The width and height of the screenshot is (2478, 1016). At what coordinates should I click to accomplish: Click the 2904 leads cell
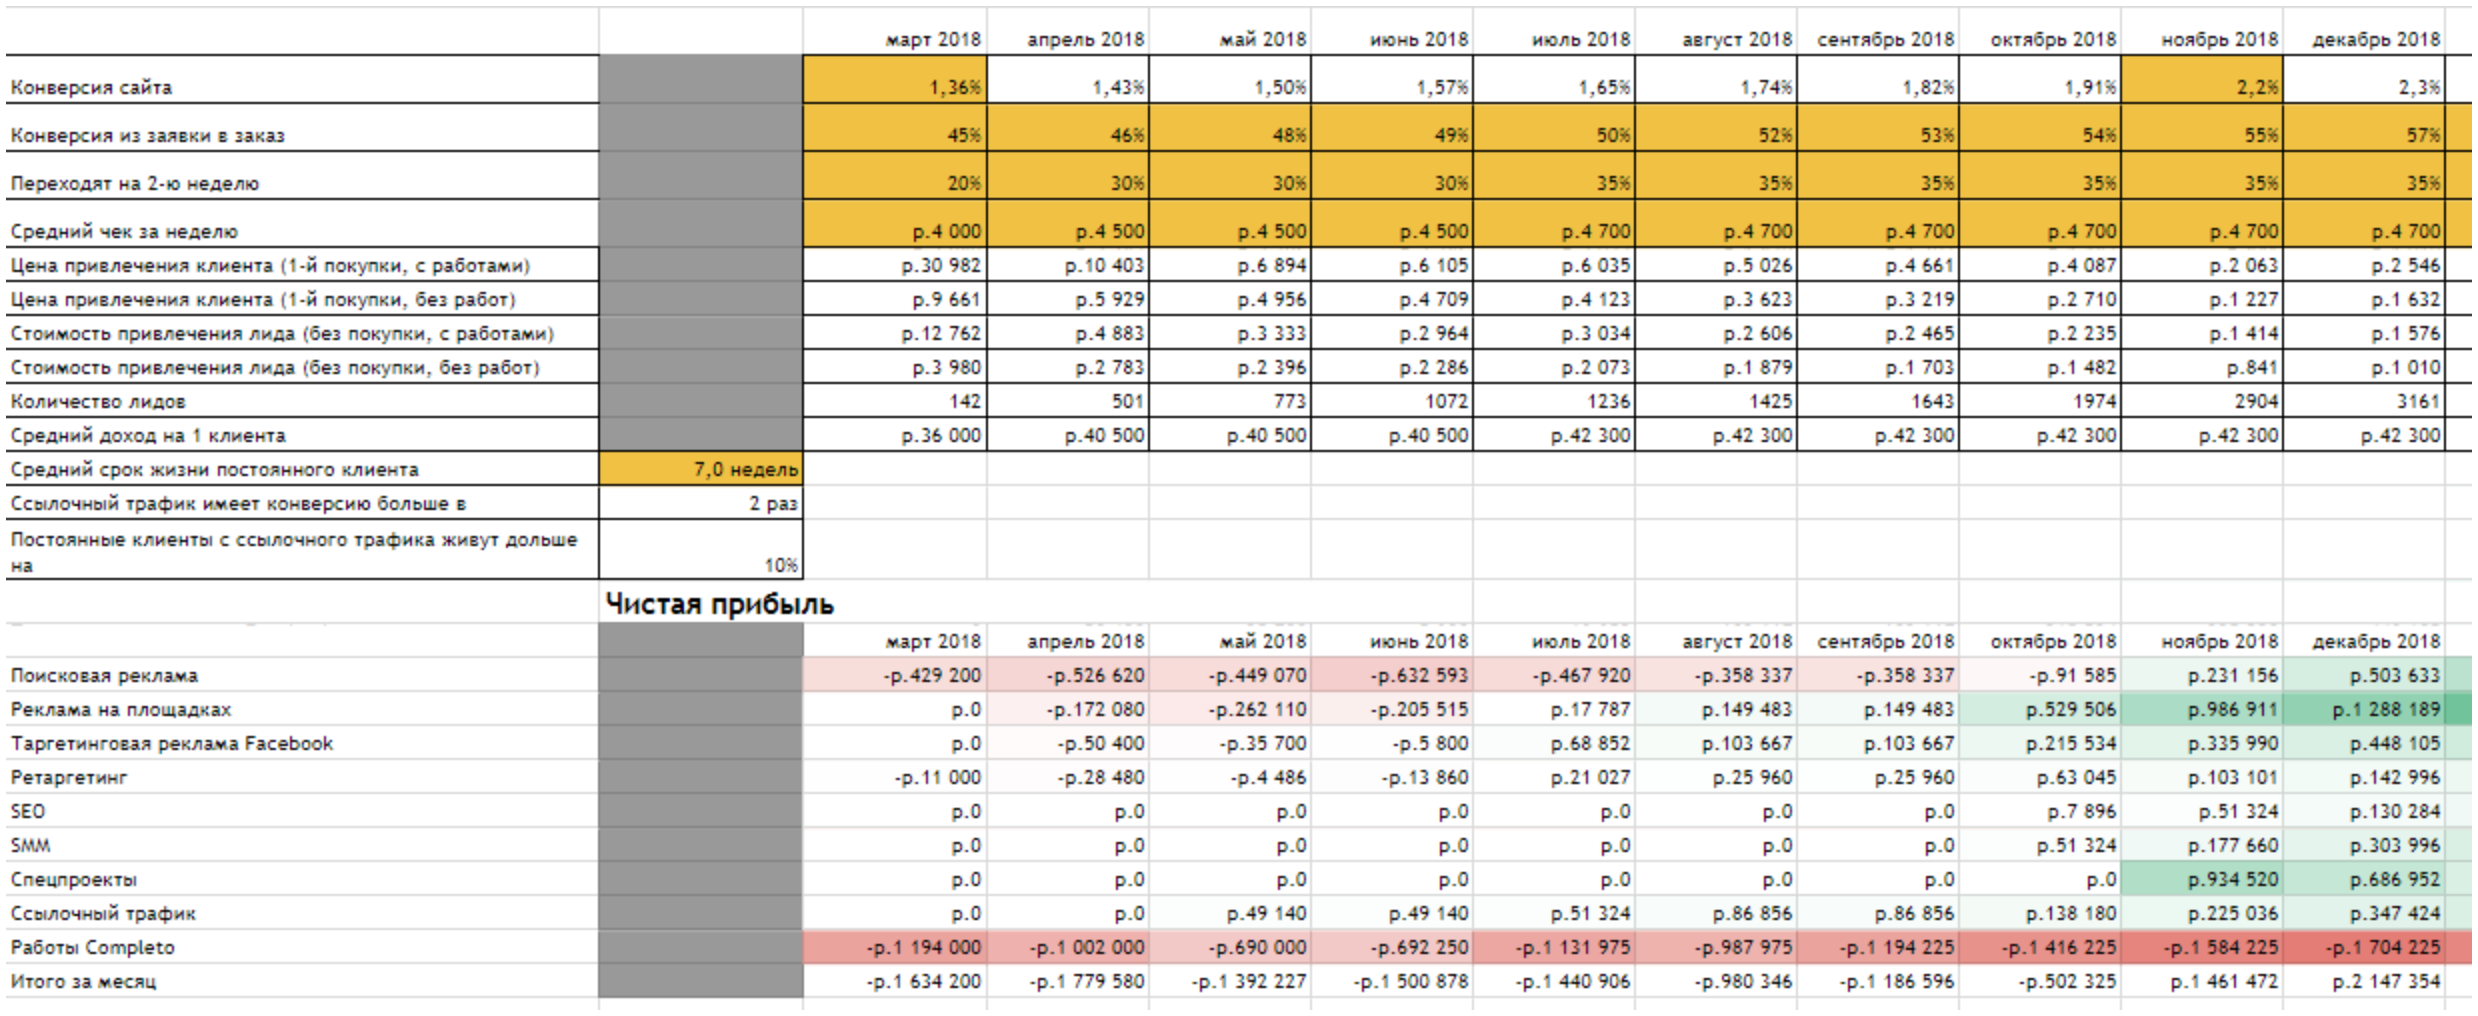(x=2201, y=401)
